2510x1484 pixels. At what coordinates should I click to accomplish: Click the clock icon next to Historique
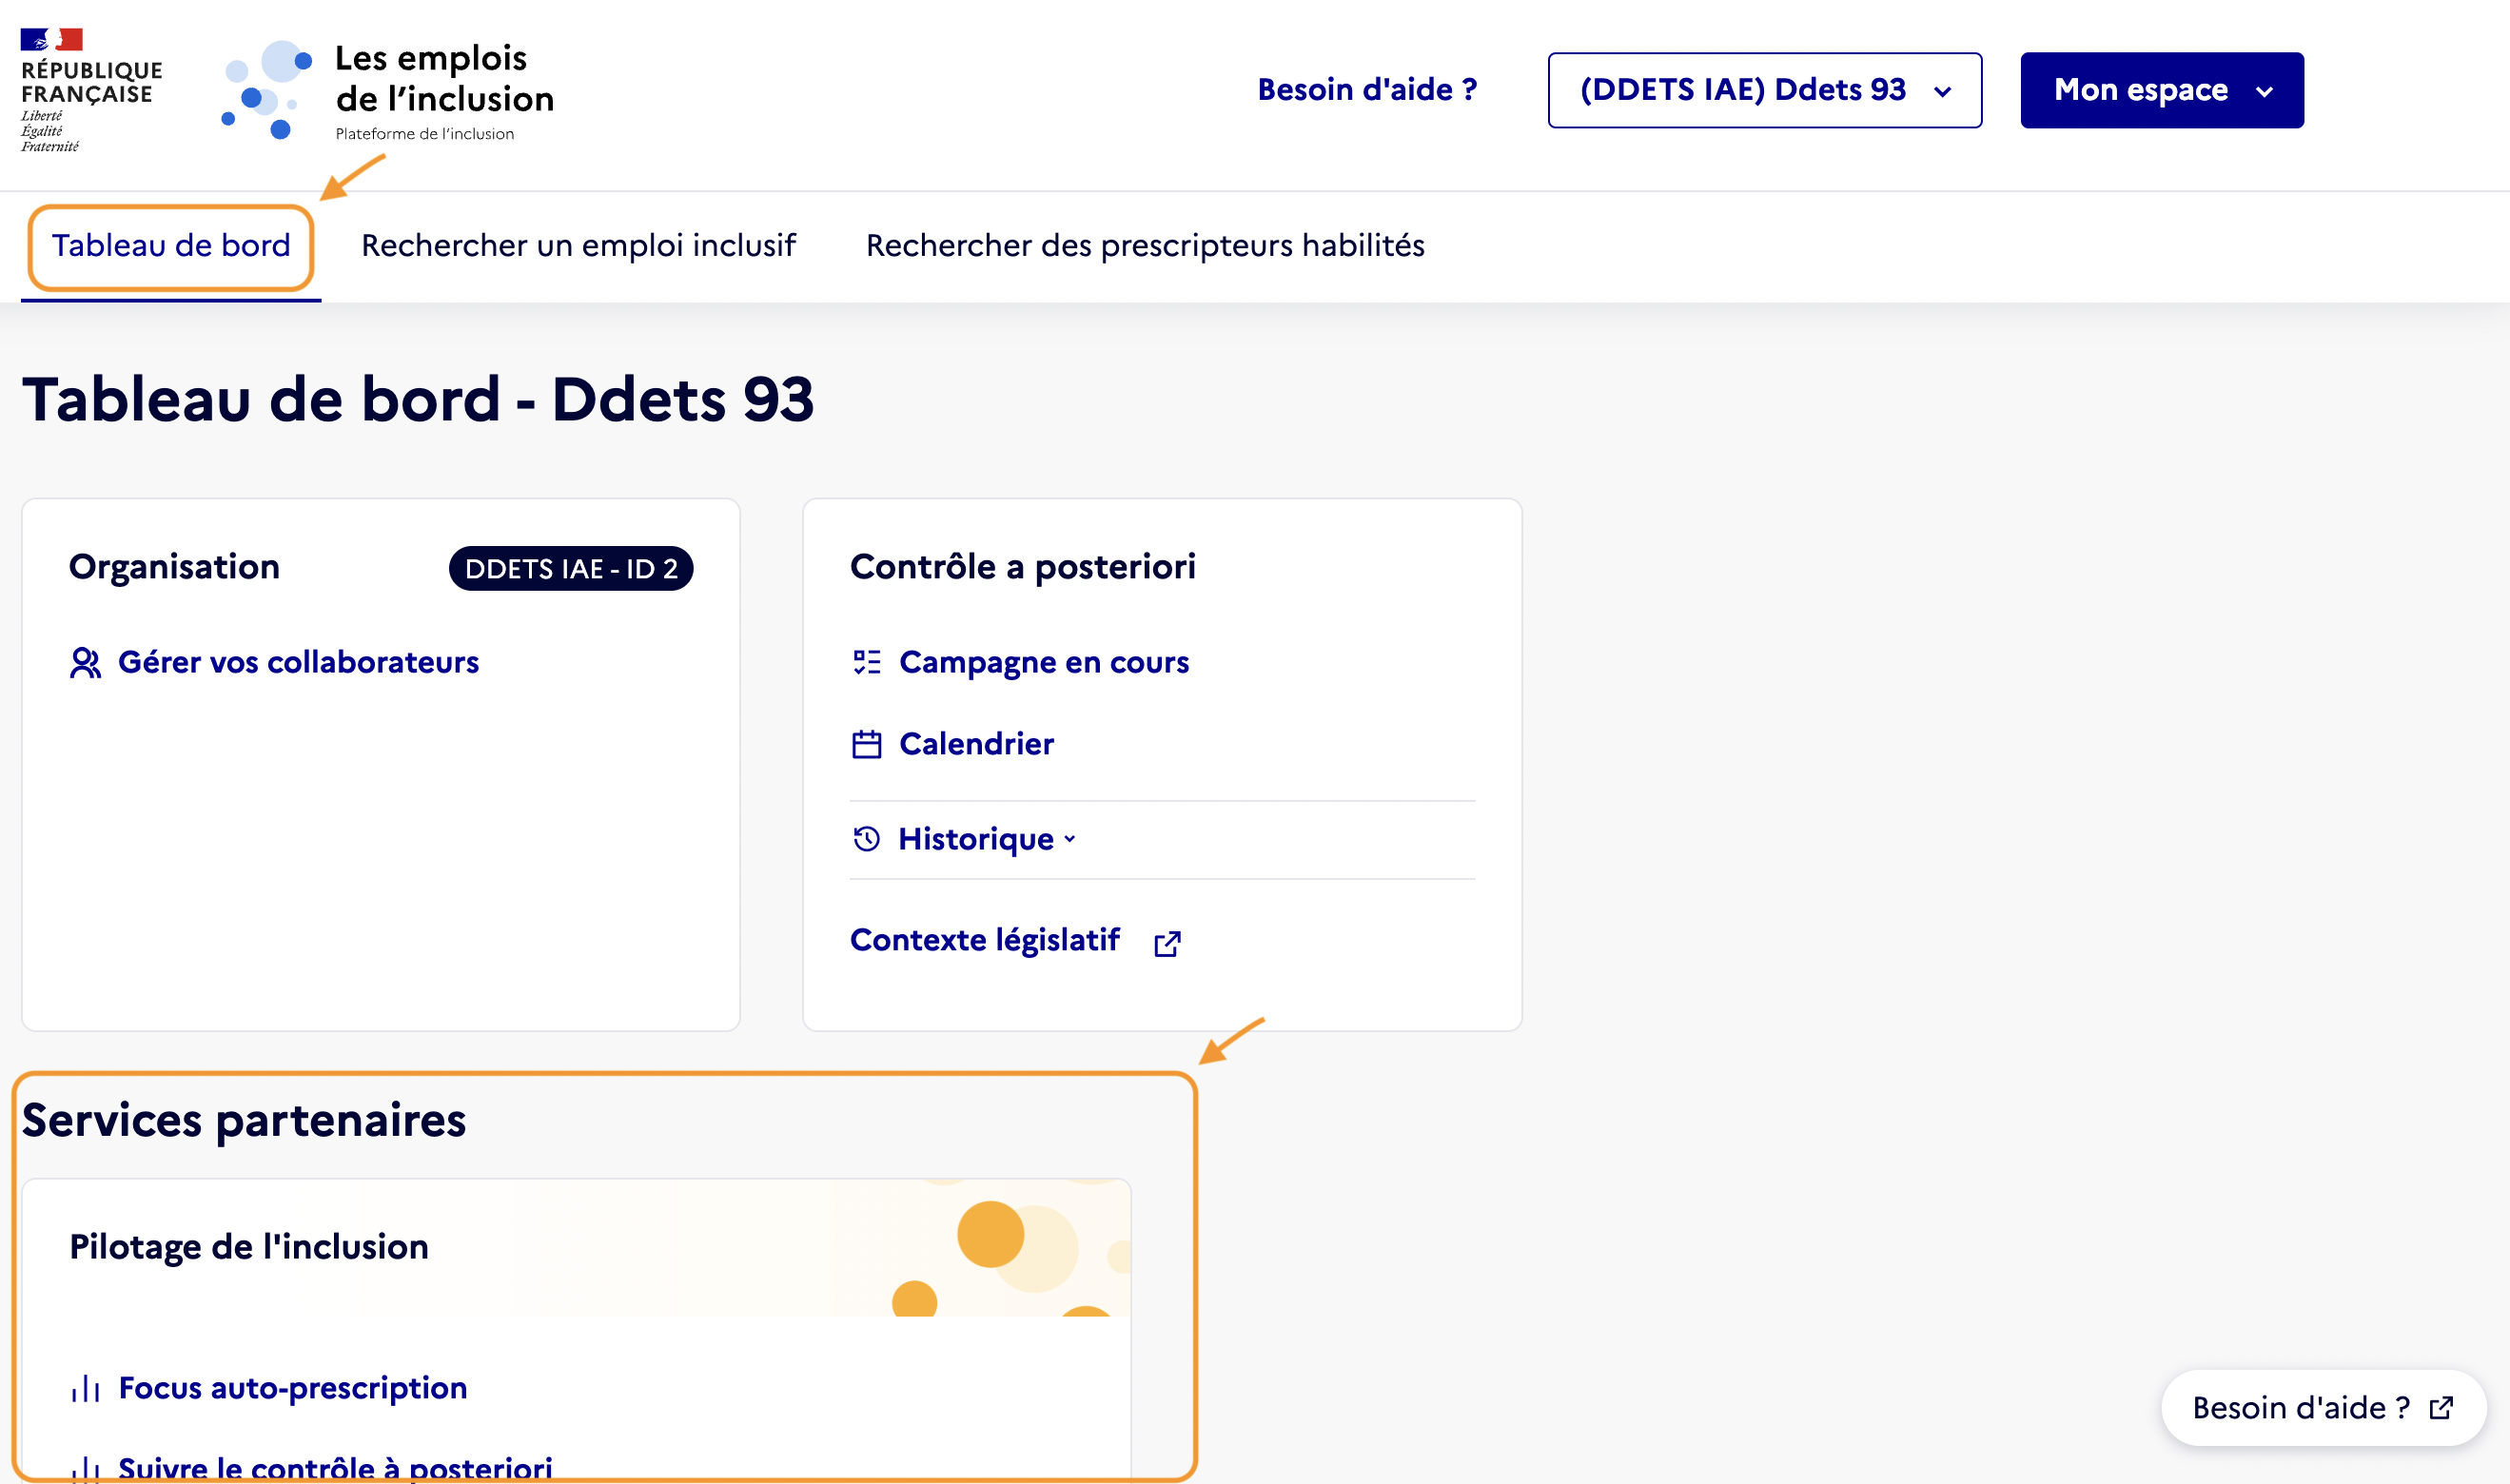pos(866,839)
